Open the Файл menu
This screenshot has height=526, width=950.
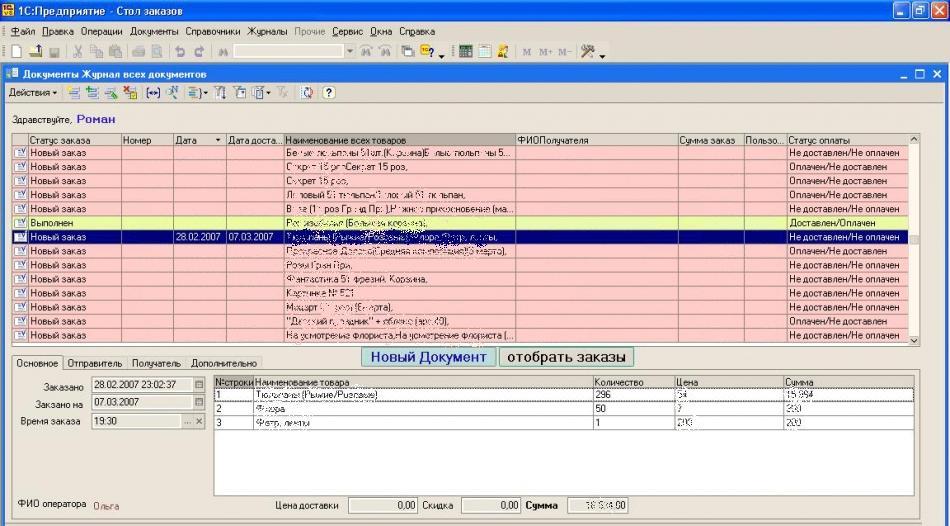pyautogui.click(x=23, y=32)
